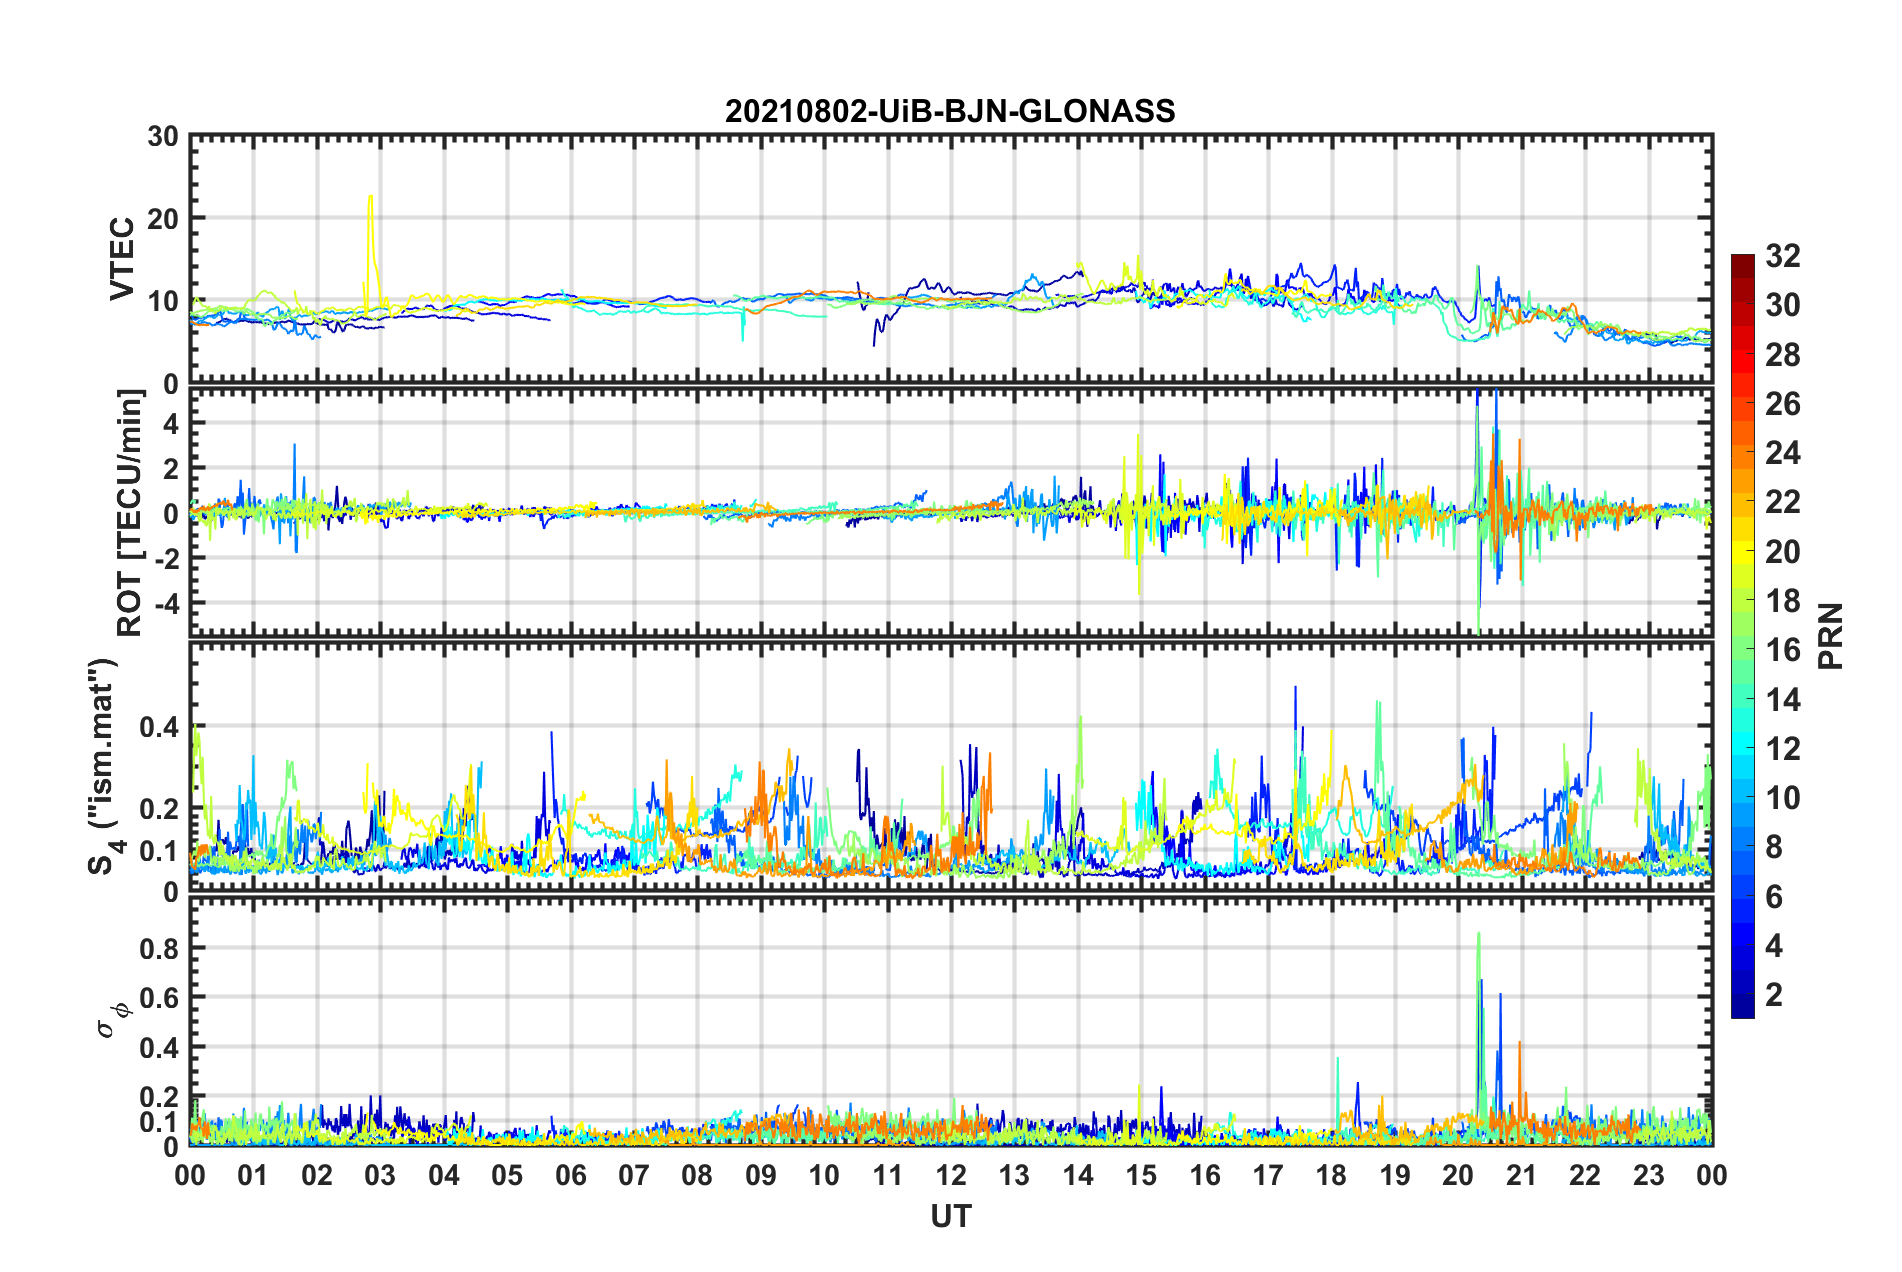
Task: Click the PRN colorbar
Action: pyautogui.click(x=1743, y=636)
